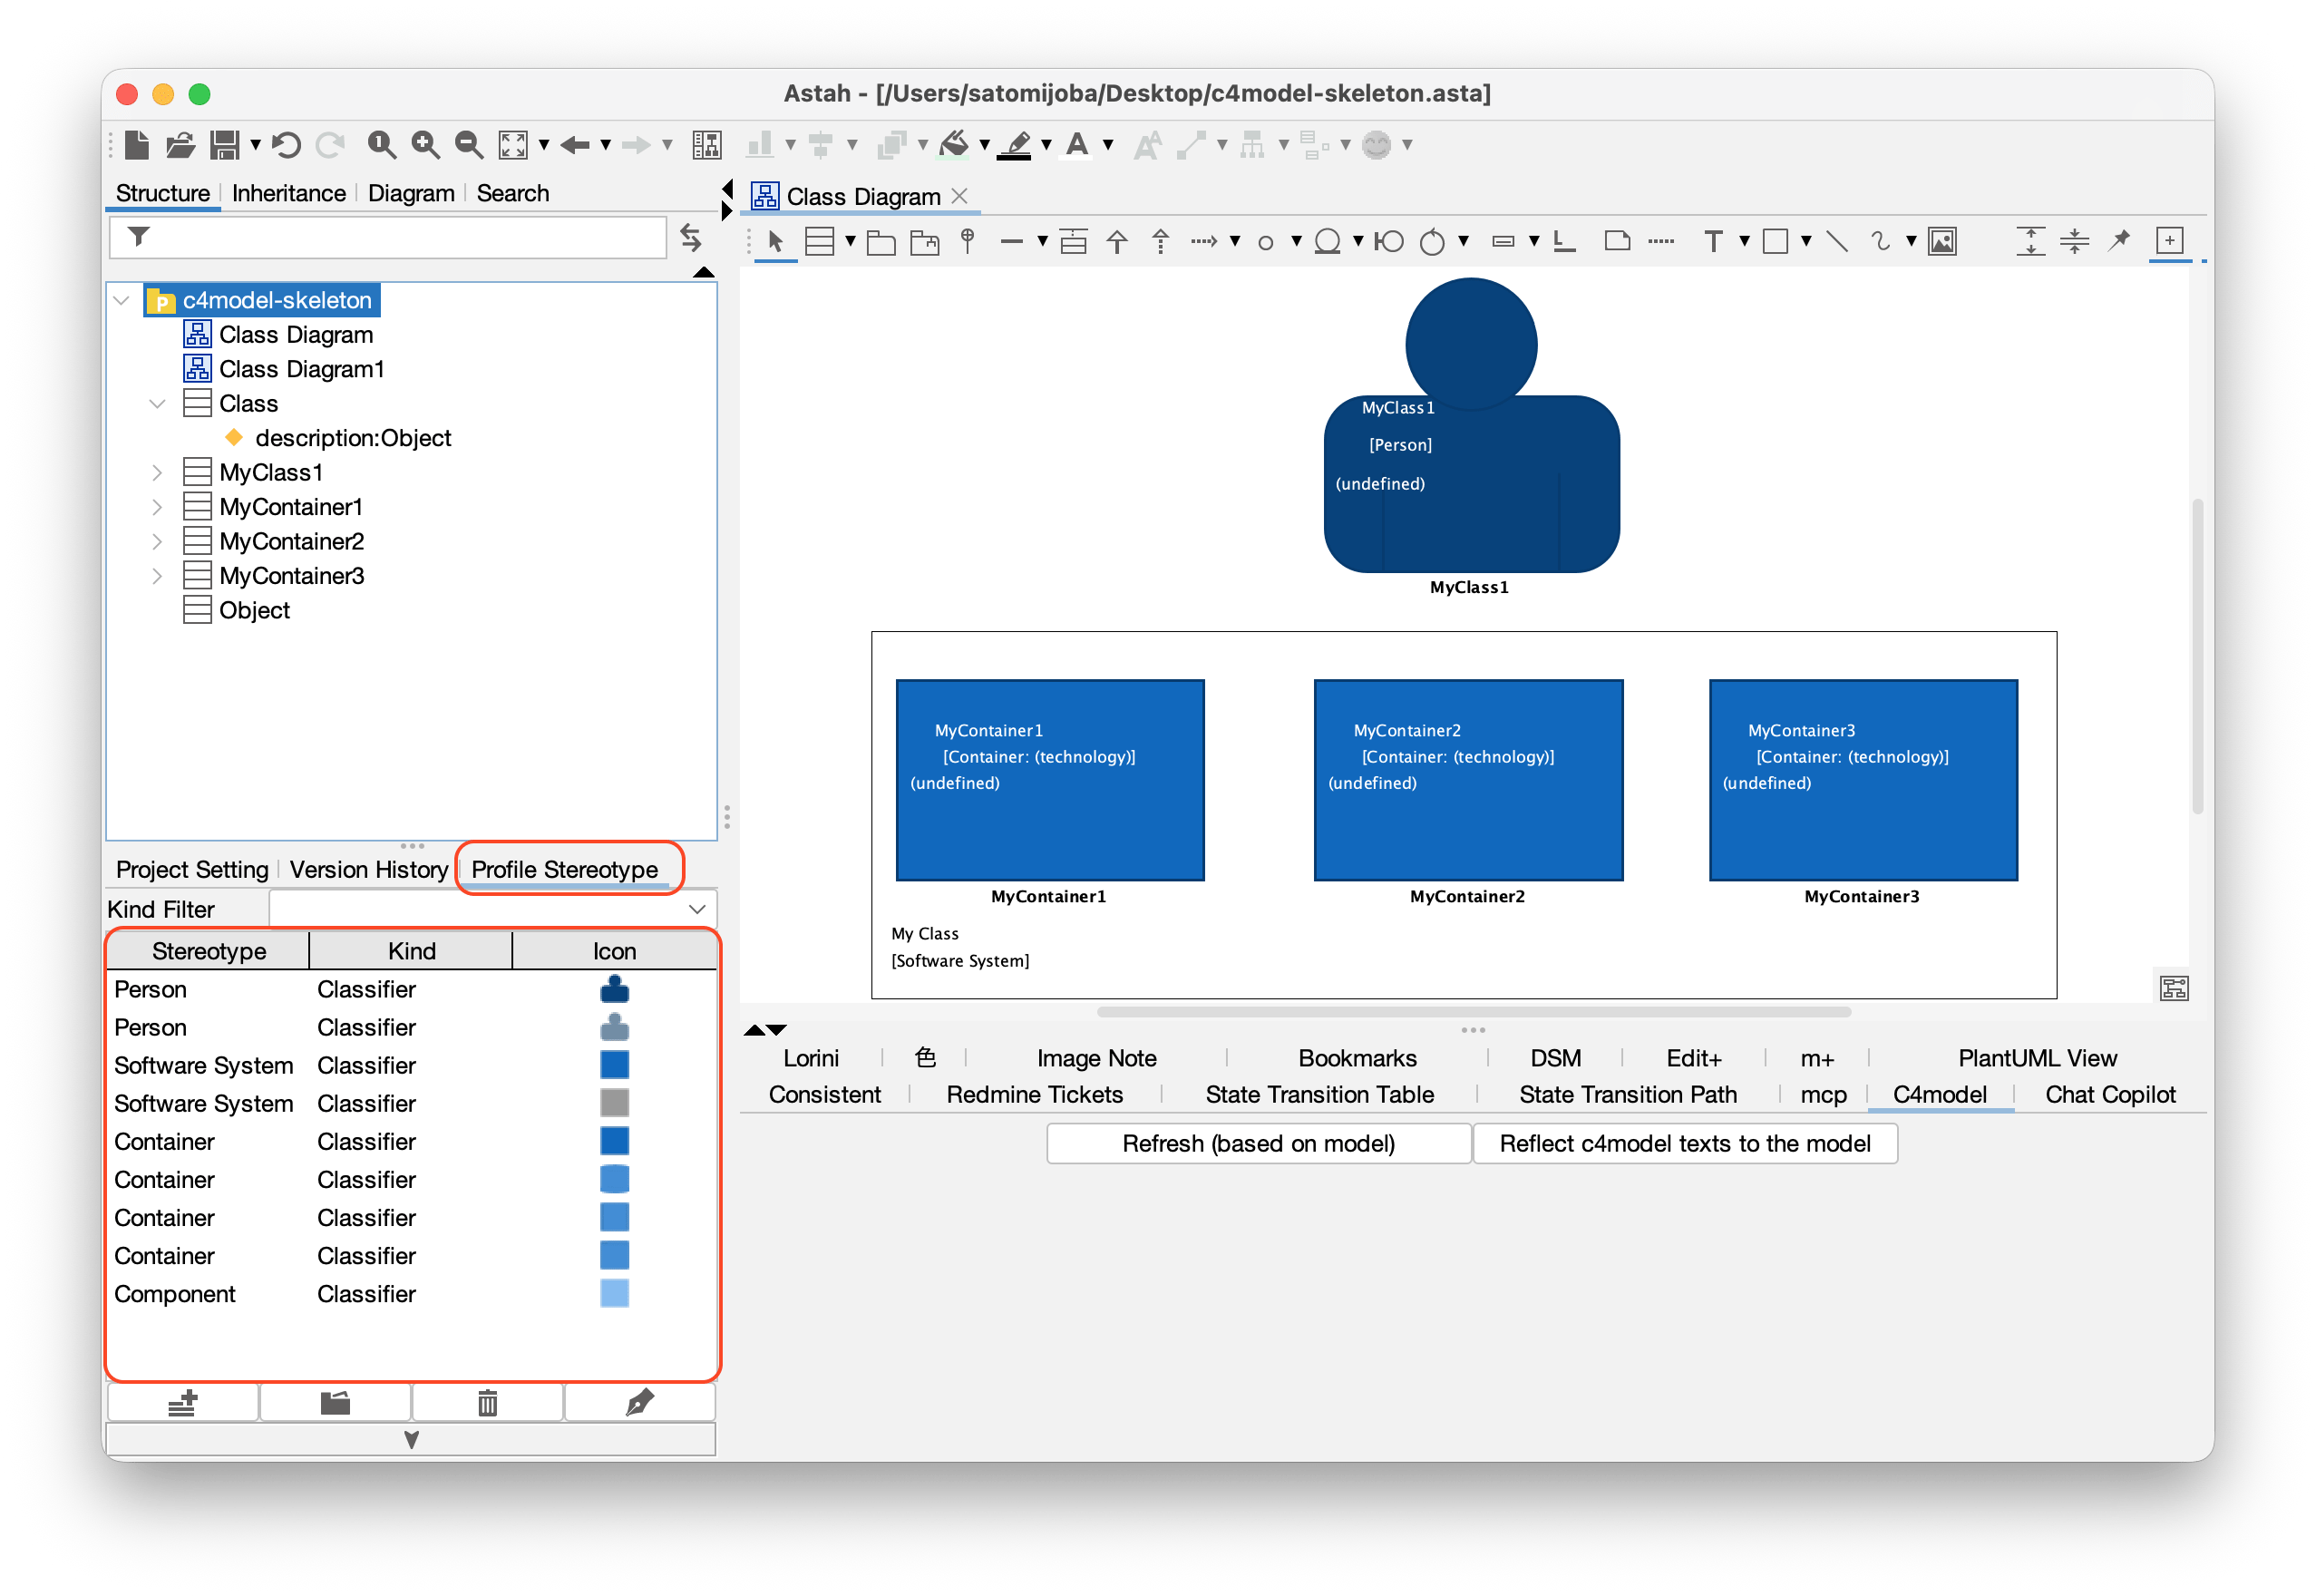The height and width of the screenshot is (1596, 2316).
Task: Open the fill color paint bucket
Action: pos(954,145)
